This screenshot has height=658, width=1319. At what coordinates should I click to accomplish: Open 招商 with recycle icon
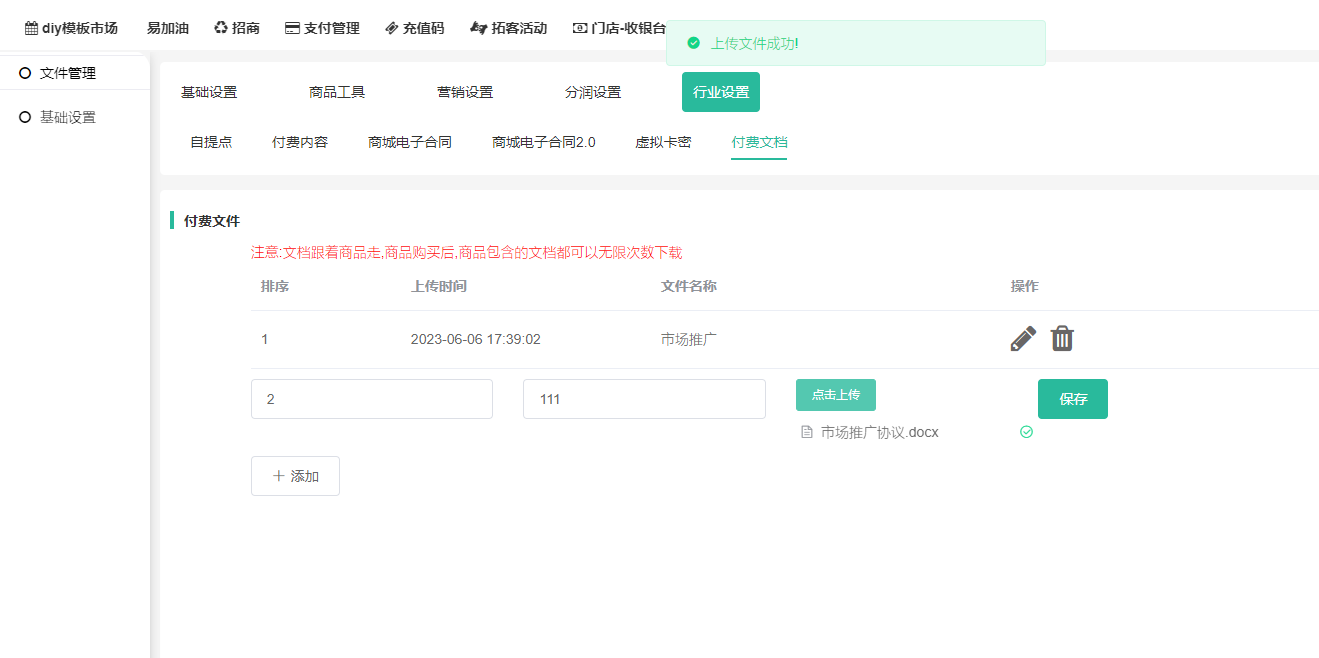237,28
